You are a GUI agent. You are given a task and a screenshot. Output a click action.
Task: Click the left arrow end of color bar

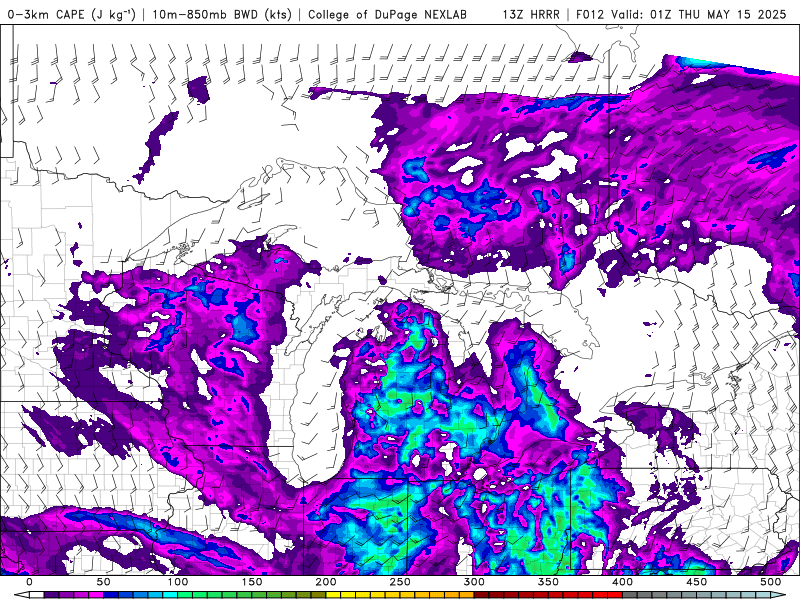21,595
